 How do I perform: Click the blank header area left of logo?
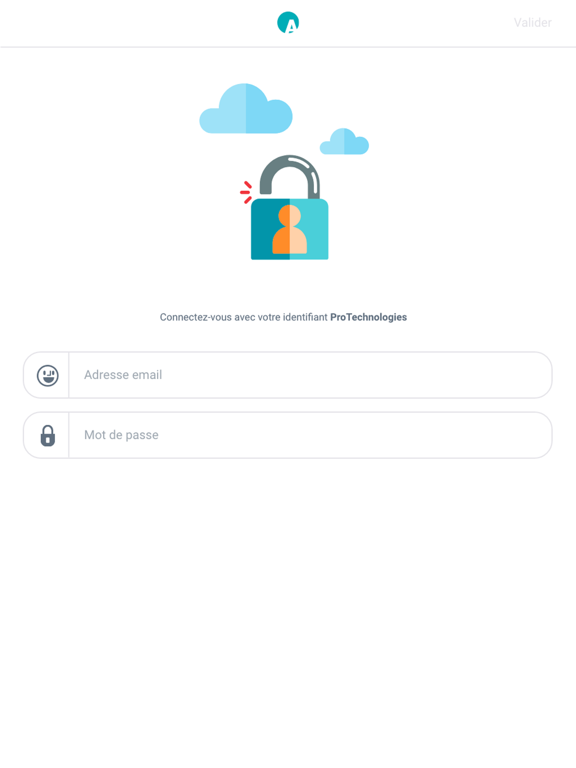137,23
